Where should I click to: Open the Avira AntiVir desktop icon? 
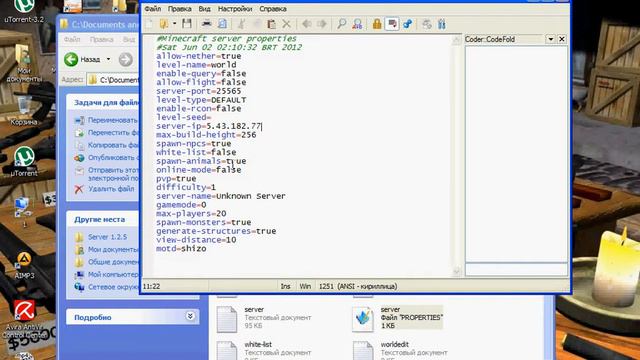pyautogui.click(x=24, y=320)
